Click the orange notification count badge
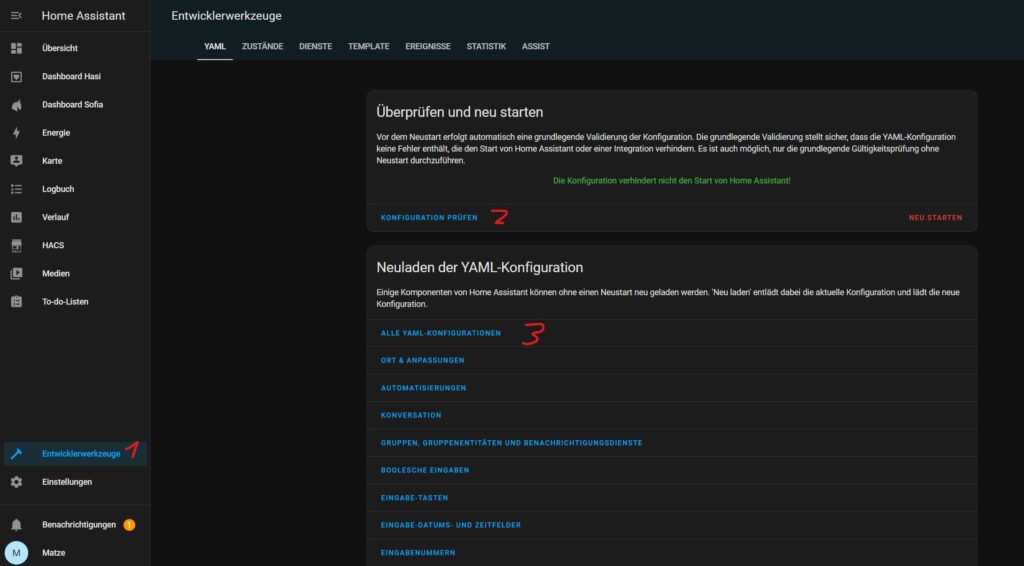Screen dimensions: 1024x566 tap(129, 525)
